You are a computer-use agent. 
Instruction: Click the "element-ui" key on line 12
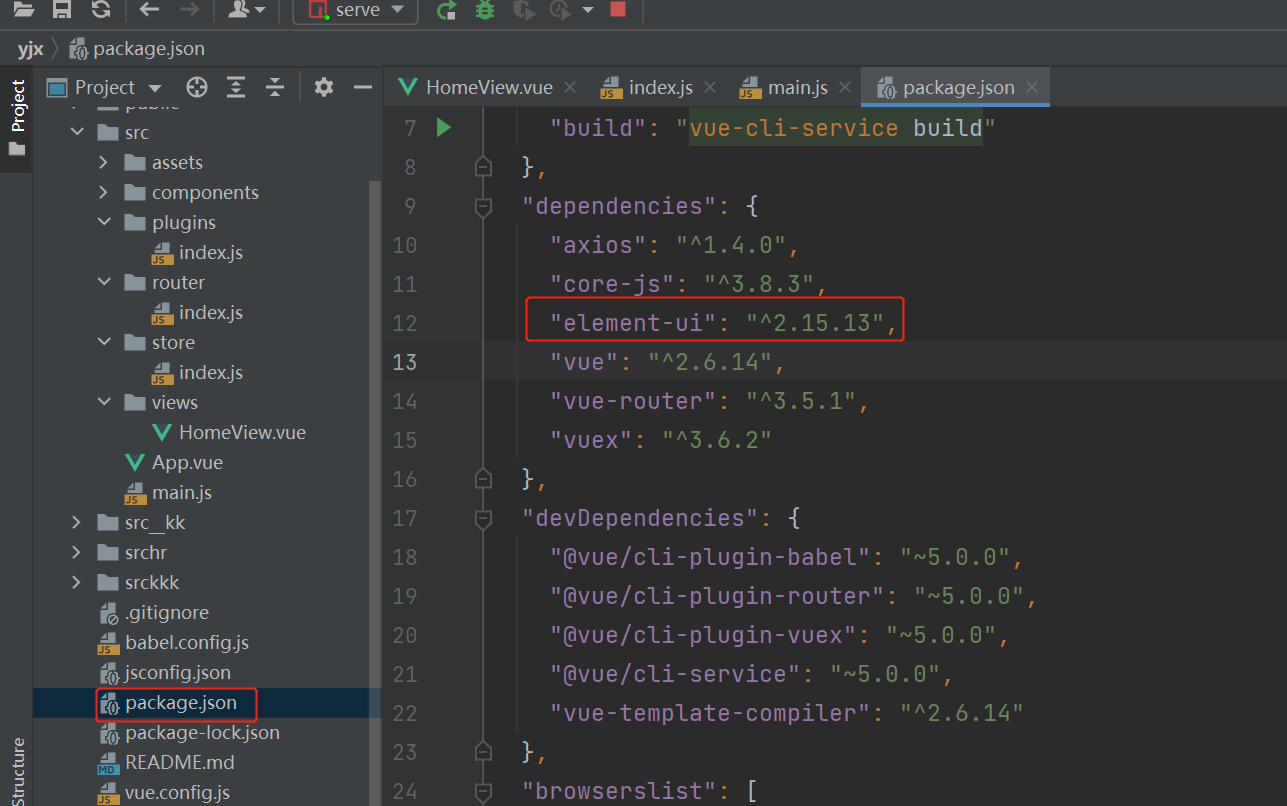tap(634, 323)
